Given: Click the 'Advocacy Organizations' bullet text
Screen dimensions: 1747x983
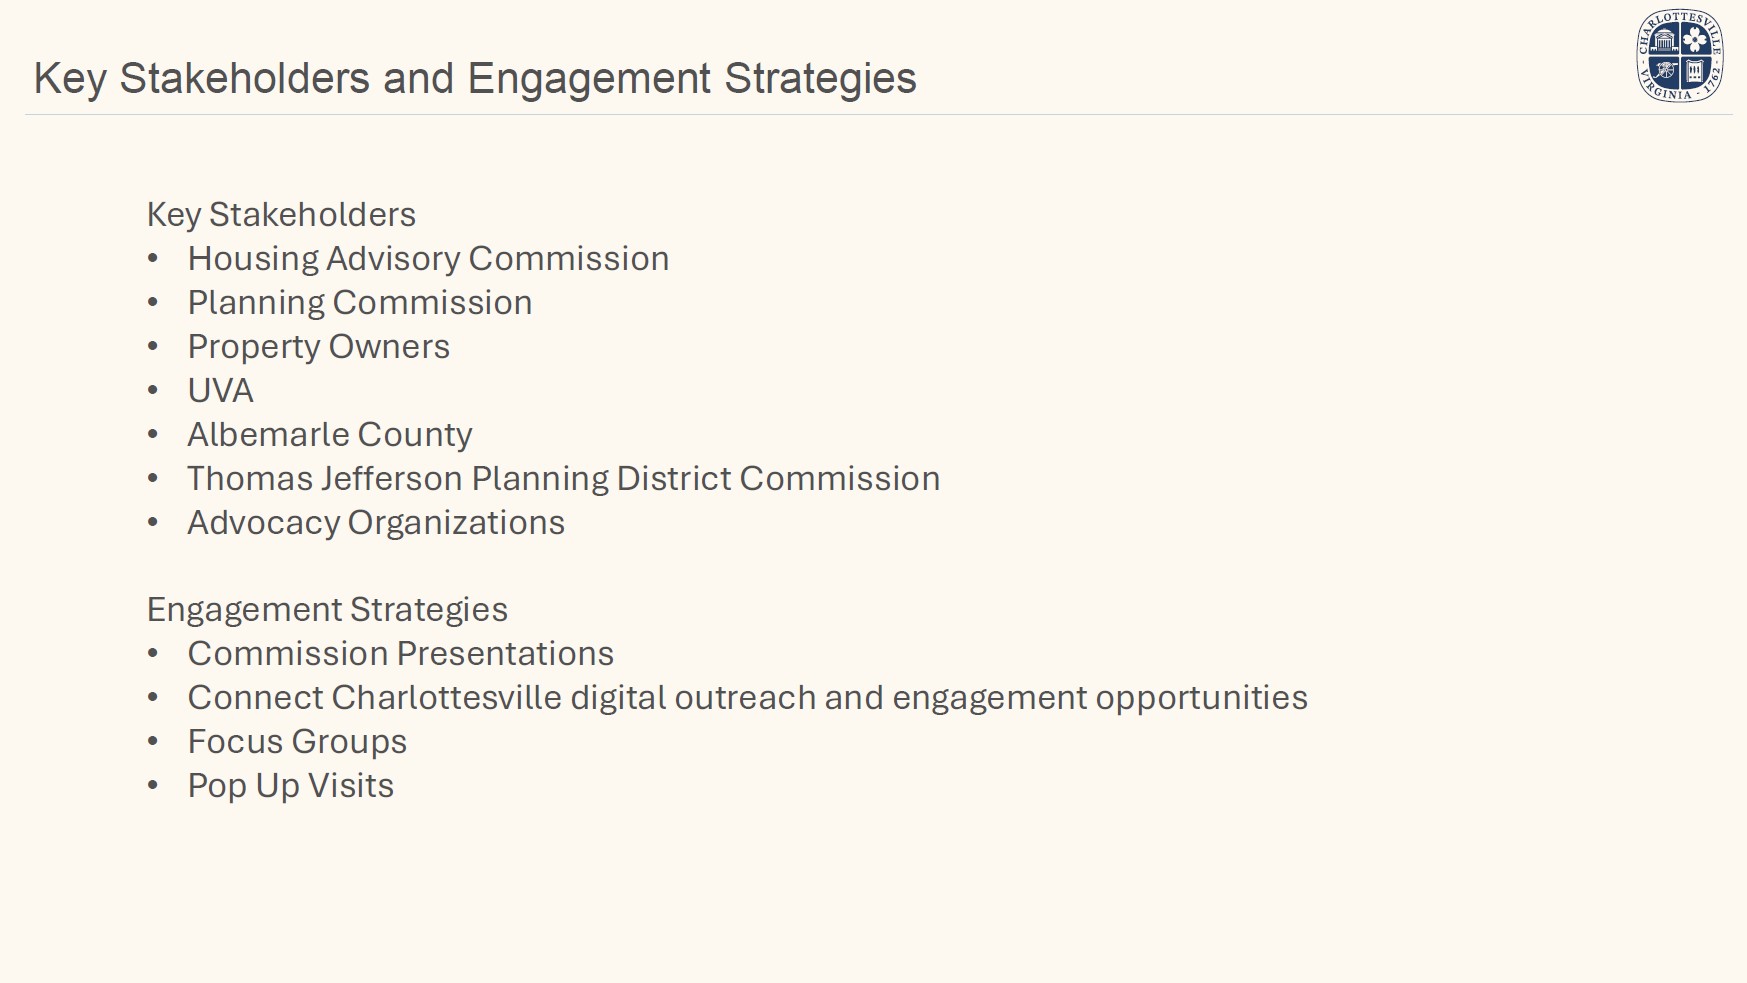Looking at the screenshot, I should [376, 523].
